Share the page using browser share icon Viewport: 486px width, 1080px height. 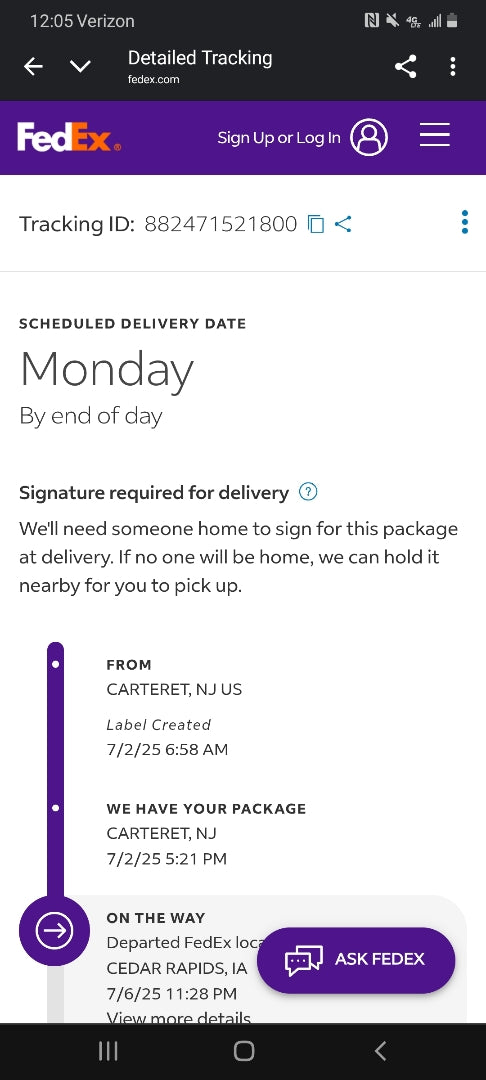pos(405,66)
